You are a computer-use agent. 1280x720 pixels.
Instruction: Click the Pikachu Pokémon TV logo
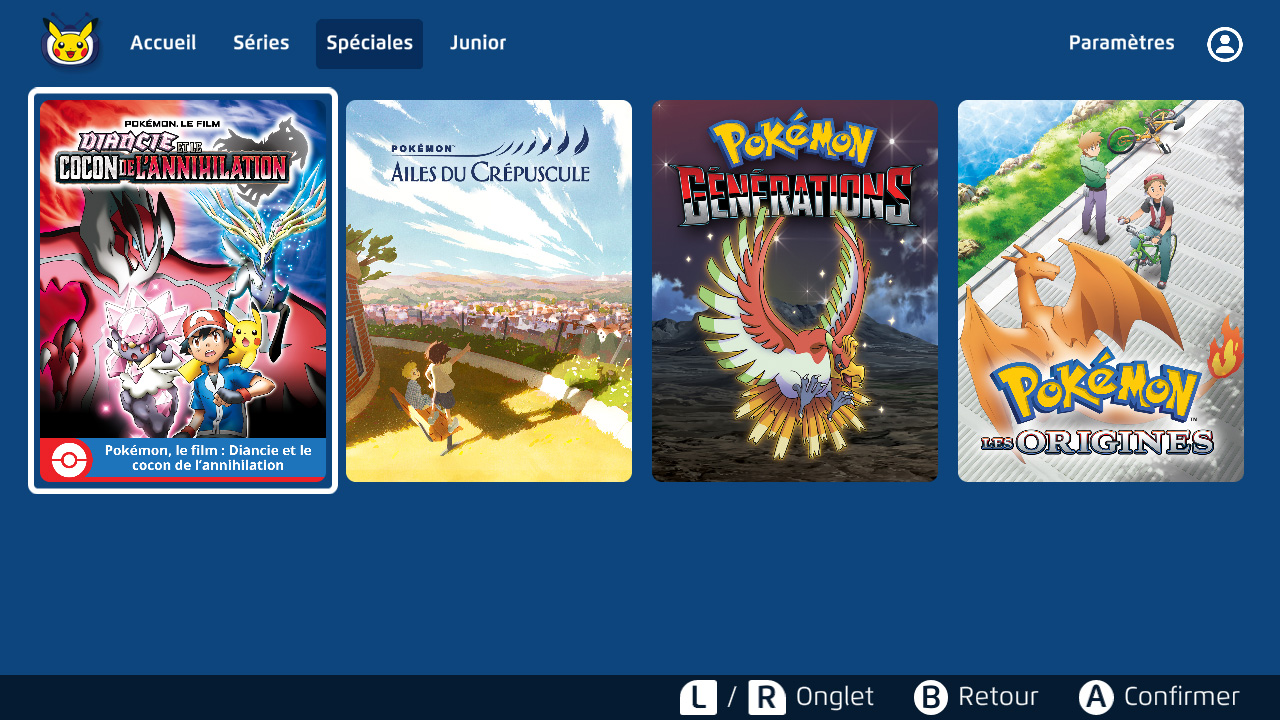(x=70, y=43)
